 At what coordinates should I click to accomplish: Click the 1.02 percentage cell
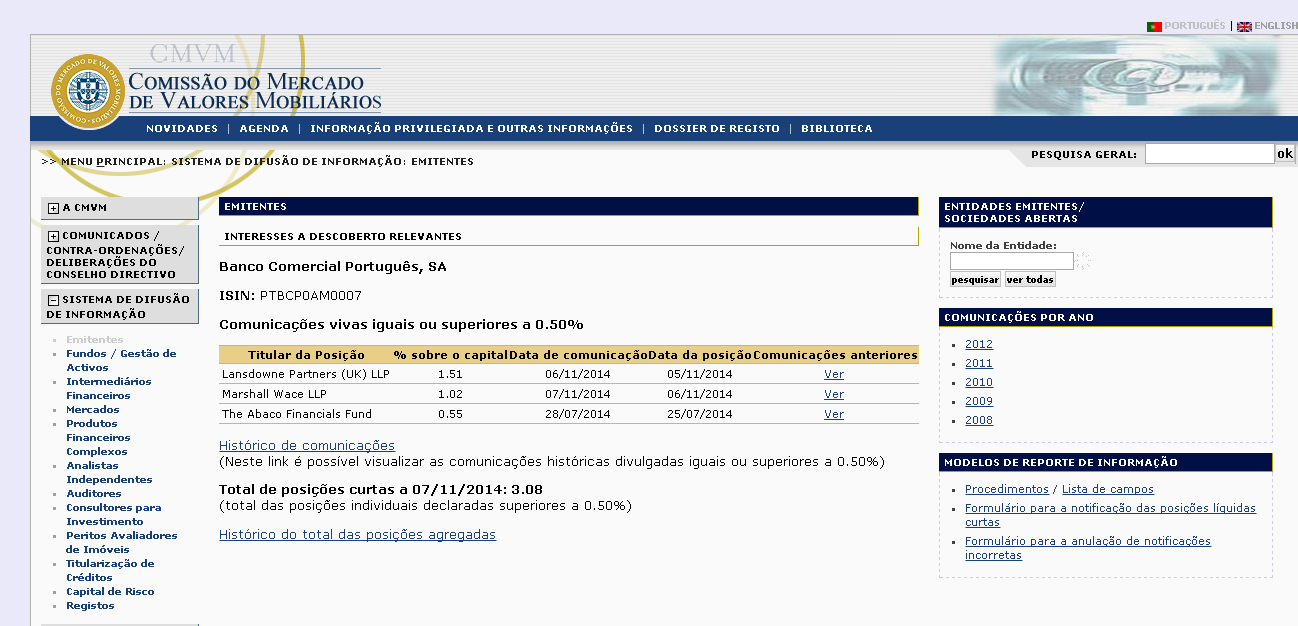(450, 394)
